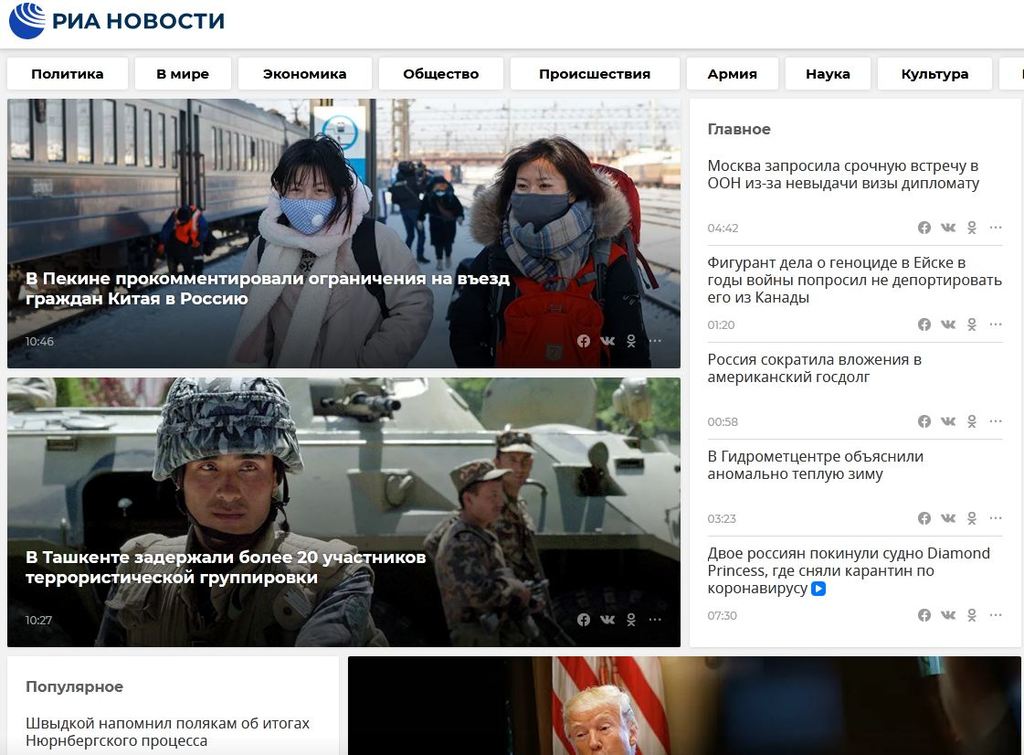Share Beijing article on Facebook
Viewport: 1024px width, 755px height.
click(584, 341)
